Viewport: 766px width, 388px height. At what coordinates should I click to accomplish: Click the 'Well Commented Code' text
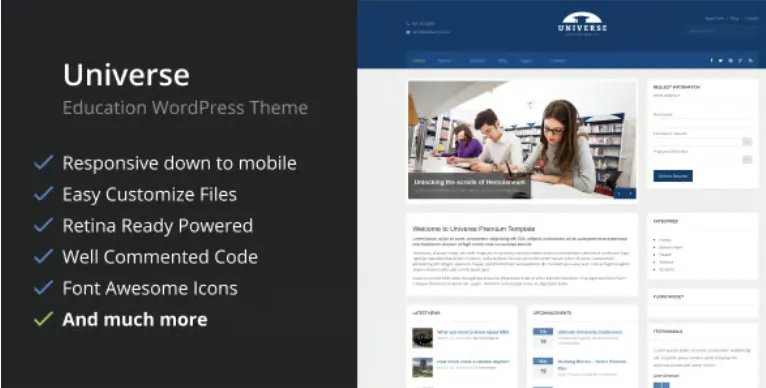pyautogui.click(x=160, y=257)
